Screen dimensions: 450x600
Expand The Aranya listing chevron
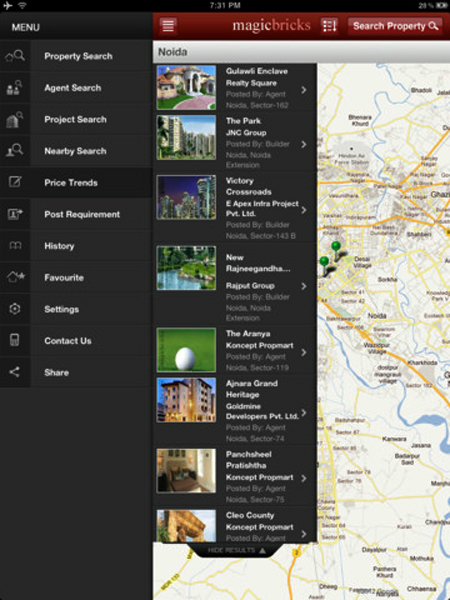(x=304, y=352)
